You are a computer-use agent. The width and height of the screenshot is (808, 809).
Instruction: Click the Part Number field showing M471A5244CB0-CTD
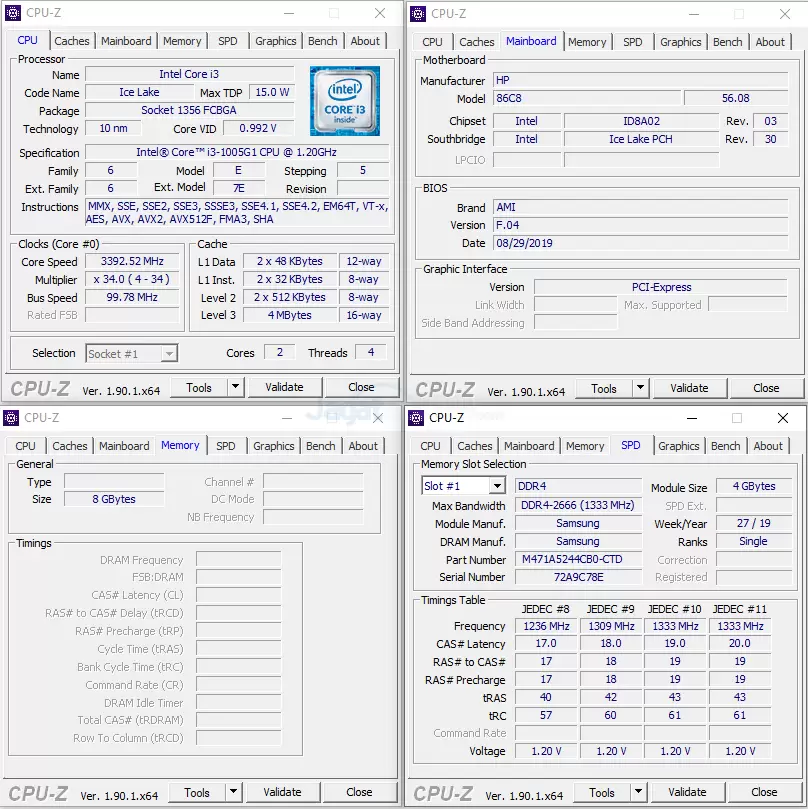coord(578,560)
